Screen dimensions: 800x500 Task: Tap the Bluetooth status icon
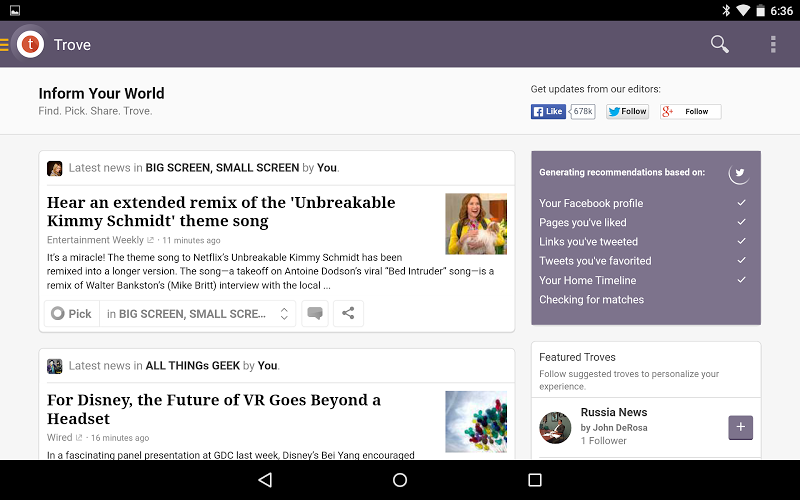(726, 10)
